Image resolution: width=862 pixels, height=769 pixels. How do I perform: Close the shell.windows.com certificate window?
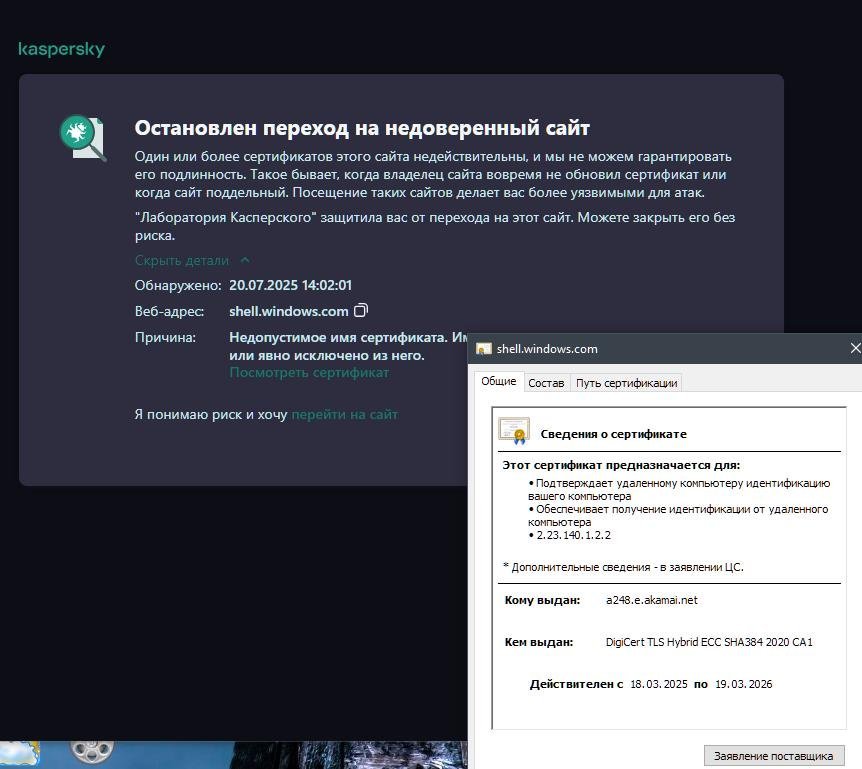855,348
